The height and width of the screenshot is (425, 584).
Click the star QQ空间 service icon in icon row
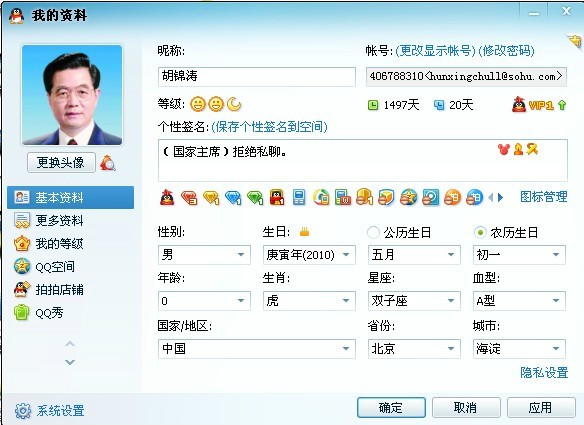point(409,197)
